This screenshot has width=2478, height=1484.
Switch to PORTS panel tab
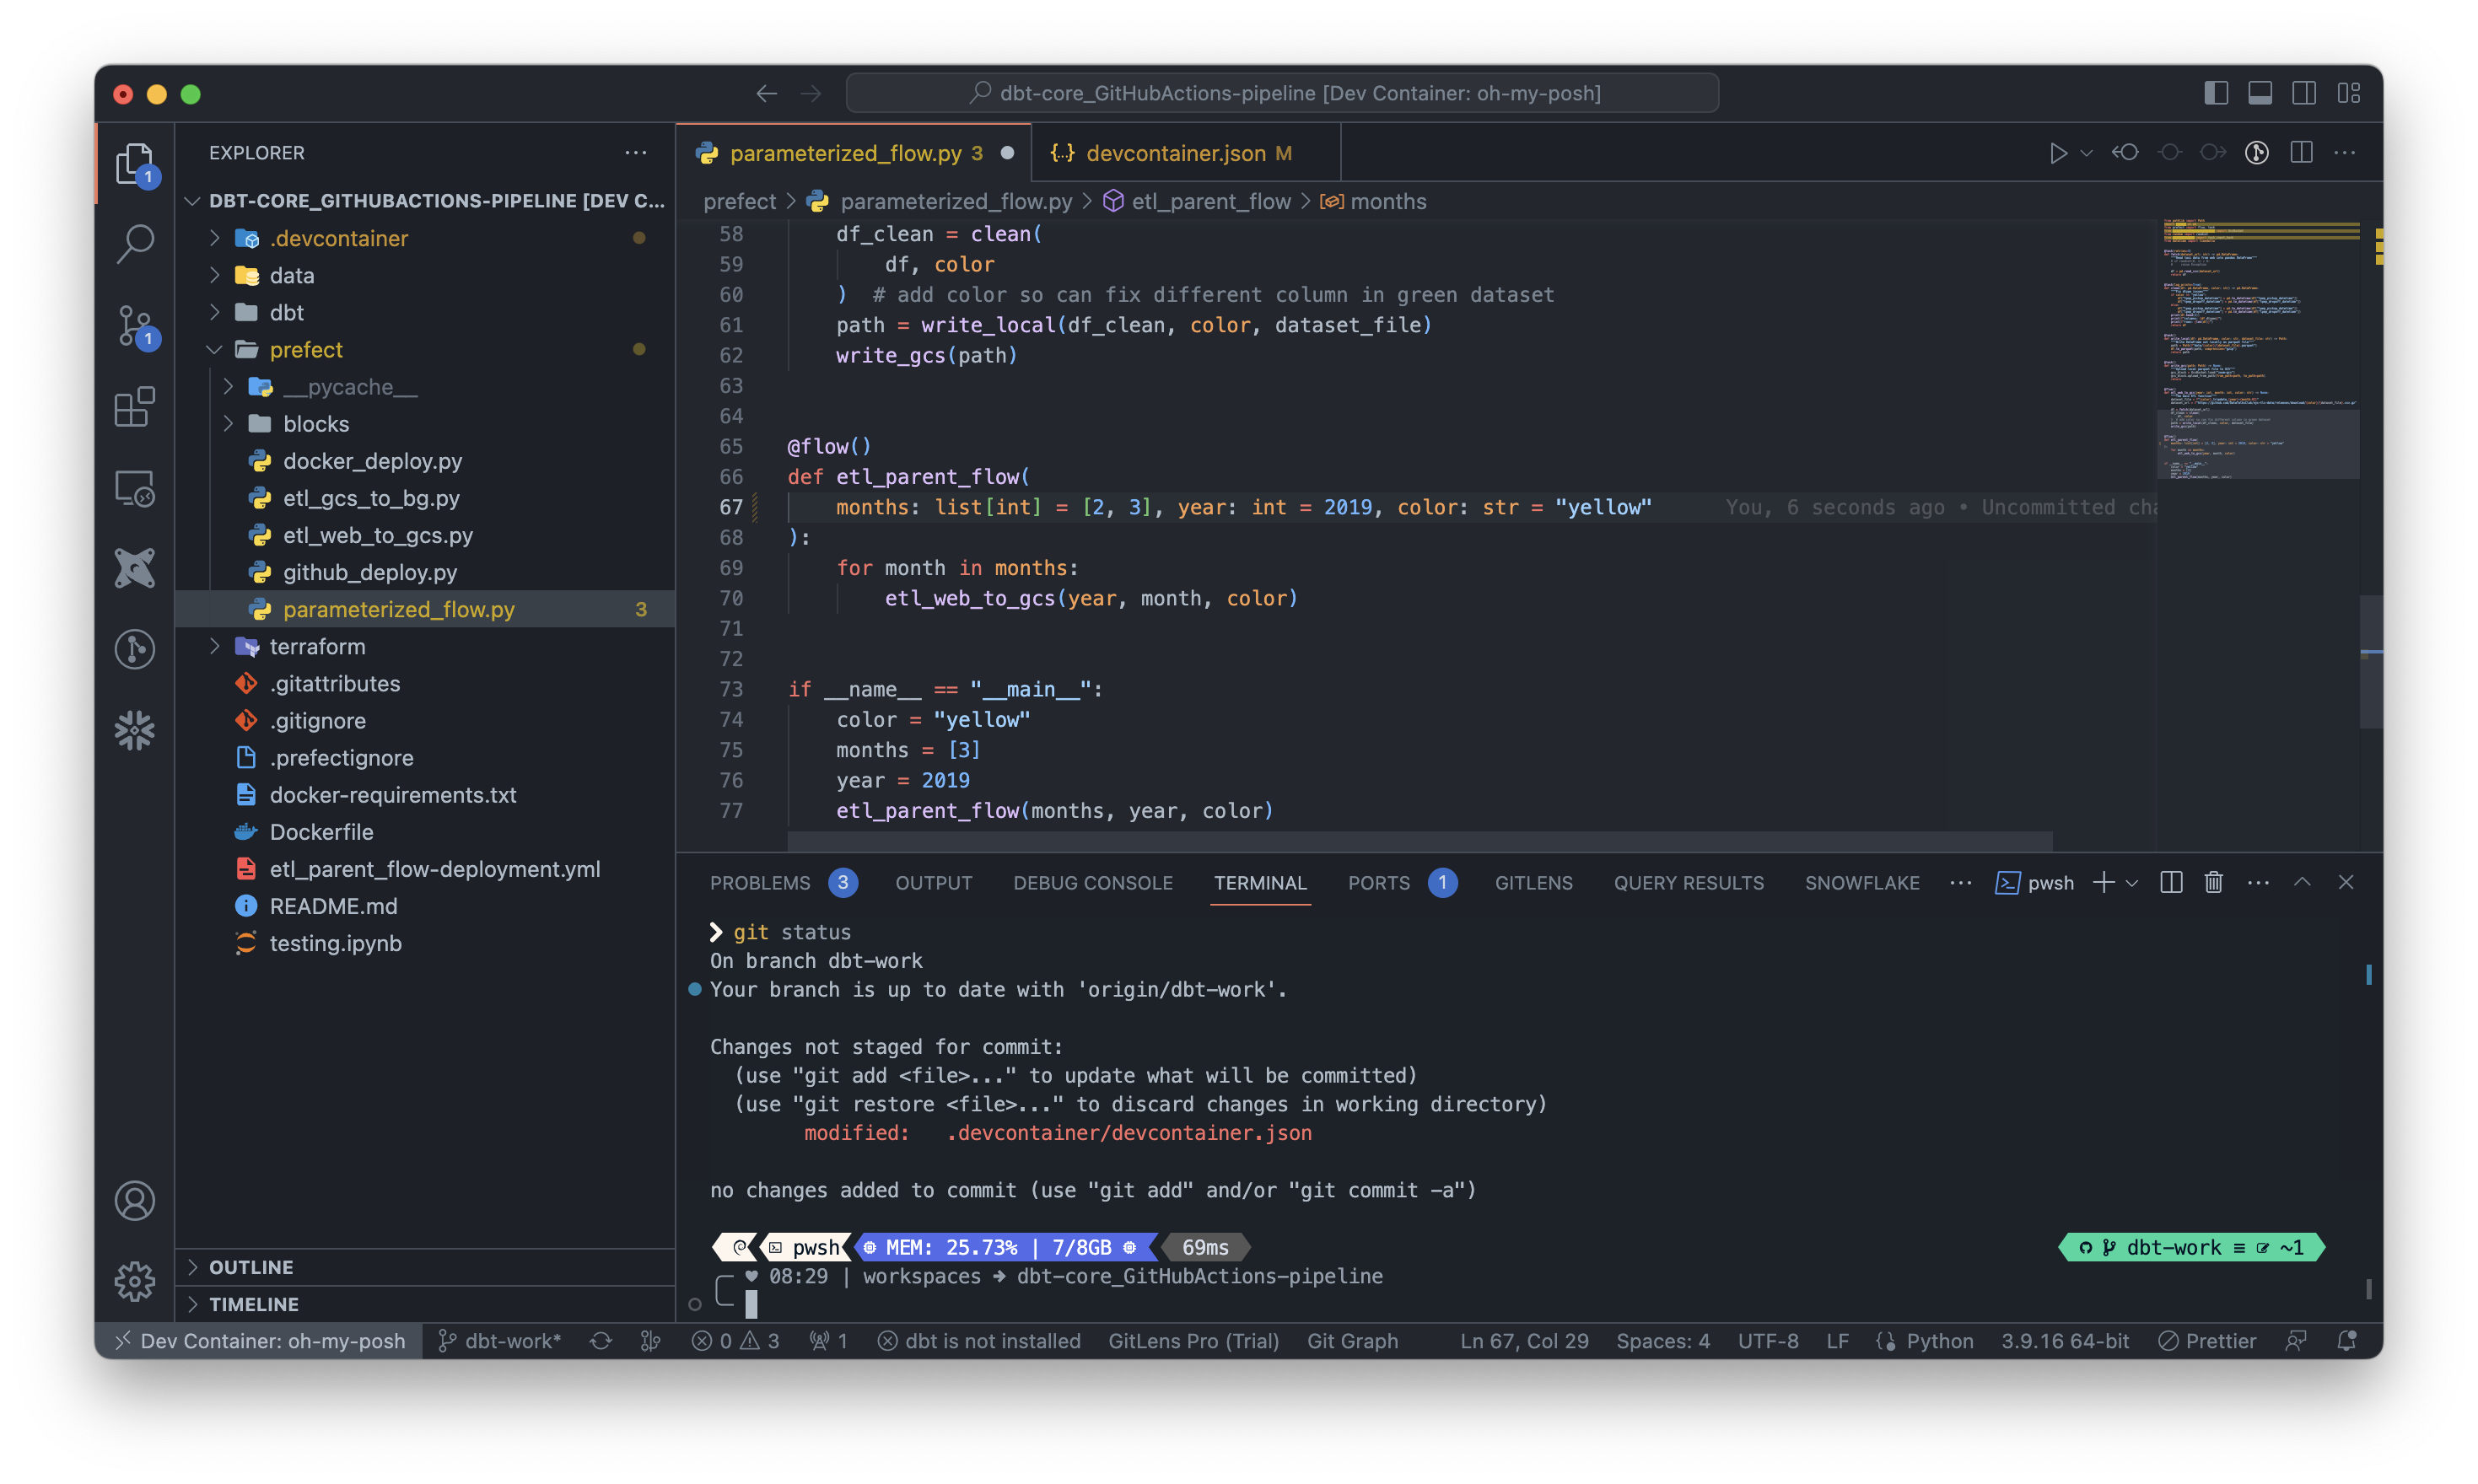[1401, 882]
